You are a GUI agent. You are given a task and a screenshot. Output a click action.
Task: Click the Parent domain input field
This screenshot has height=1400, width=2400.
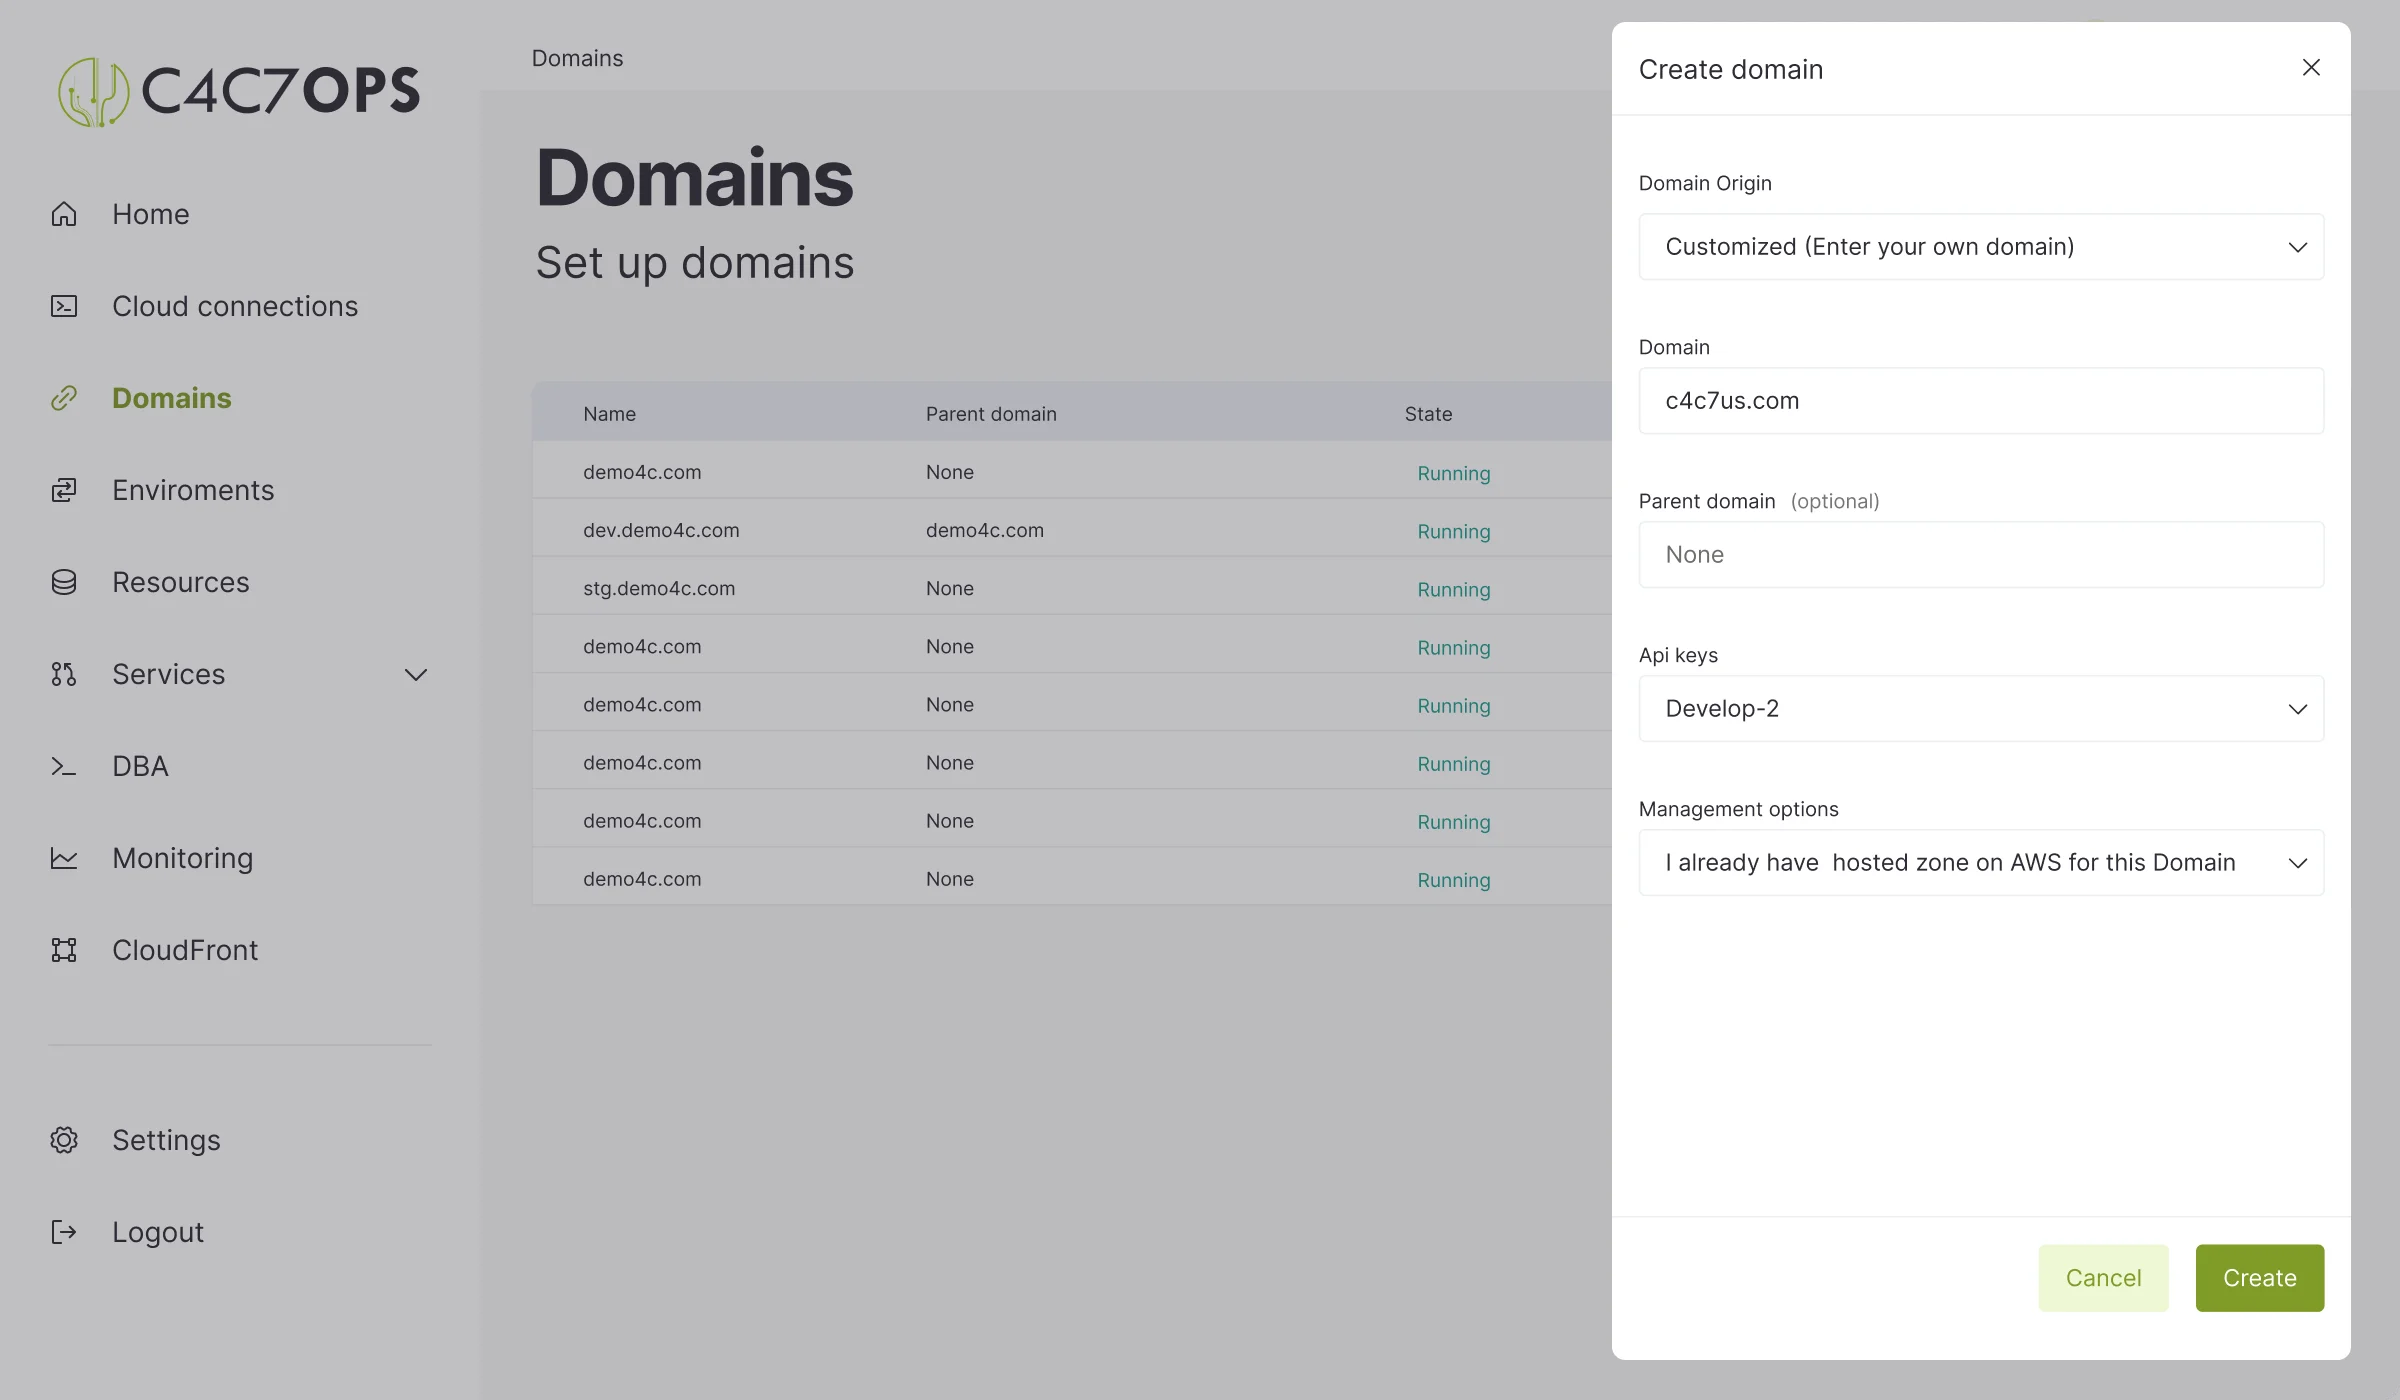pos(1981,554)
